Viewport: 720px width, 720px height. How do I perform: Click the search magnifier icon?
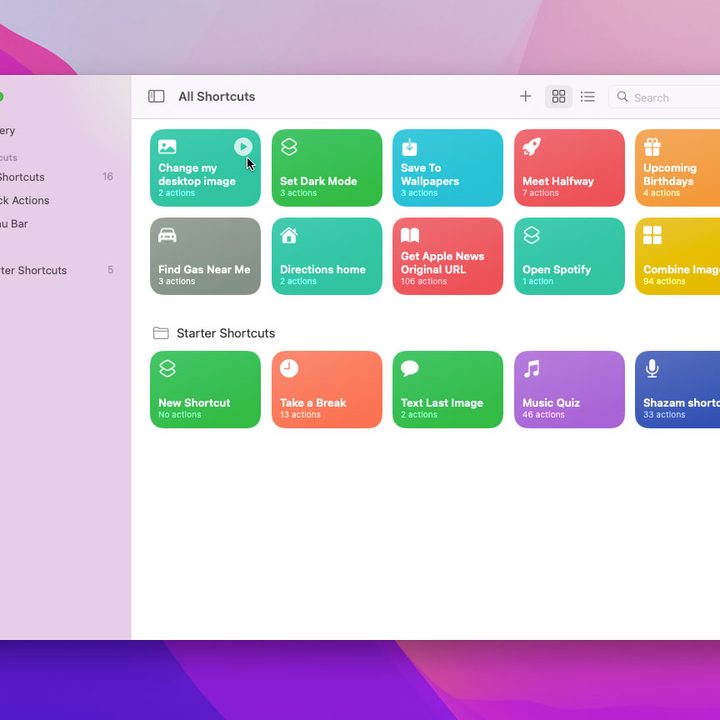(x=622, y=96)
